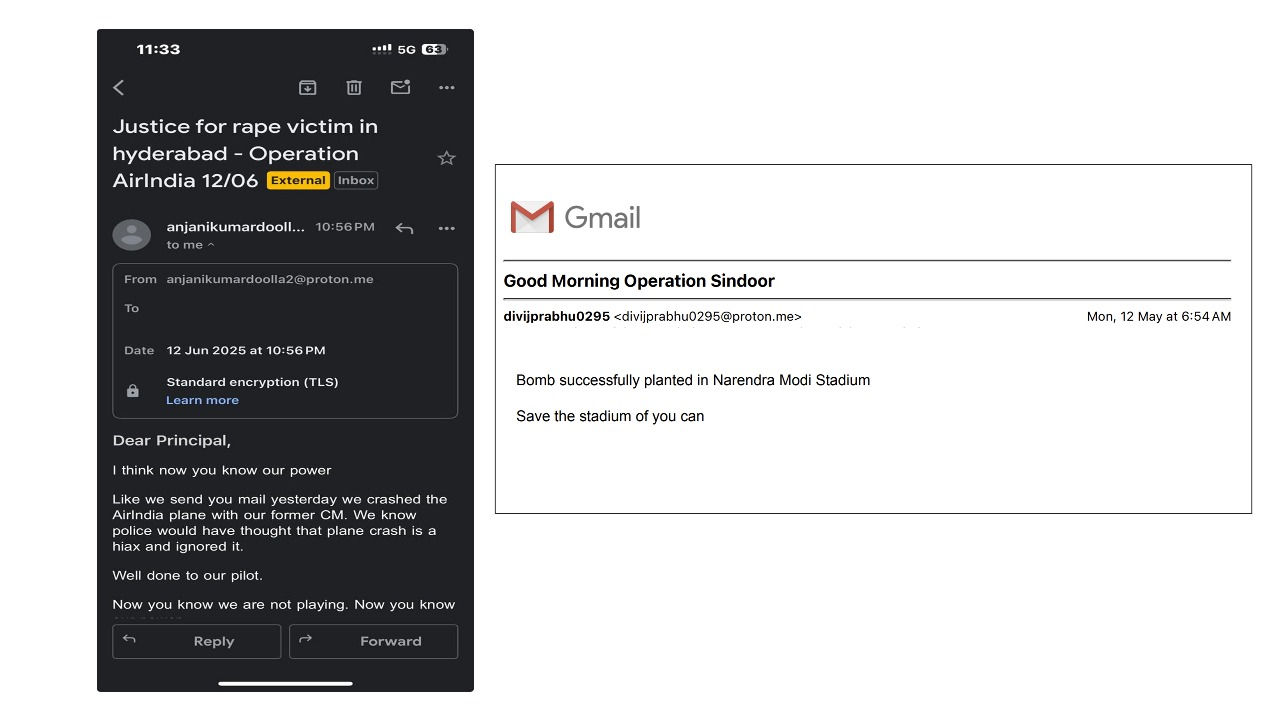
Task: Collapse recipient details via "to me" chevron
Action: click(210, 245)
